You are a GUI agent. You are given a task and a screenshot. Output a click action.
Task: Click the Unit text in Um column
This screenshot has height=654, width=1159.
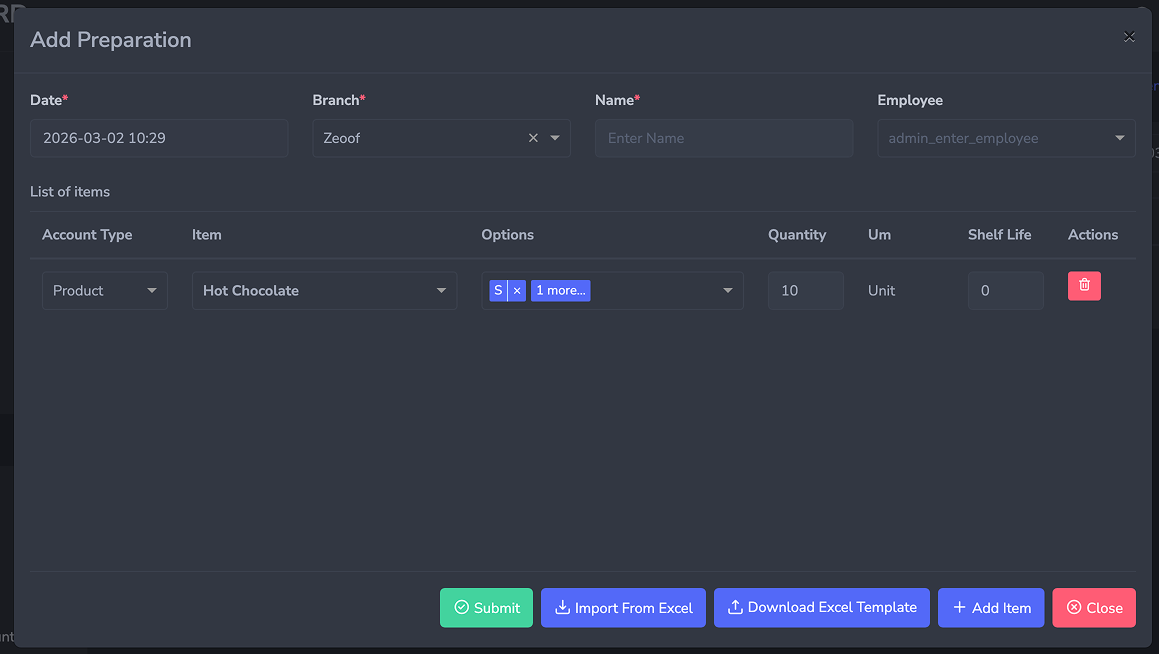click(x=881, y=290)
